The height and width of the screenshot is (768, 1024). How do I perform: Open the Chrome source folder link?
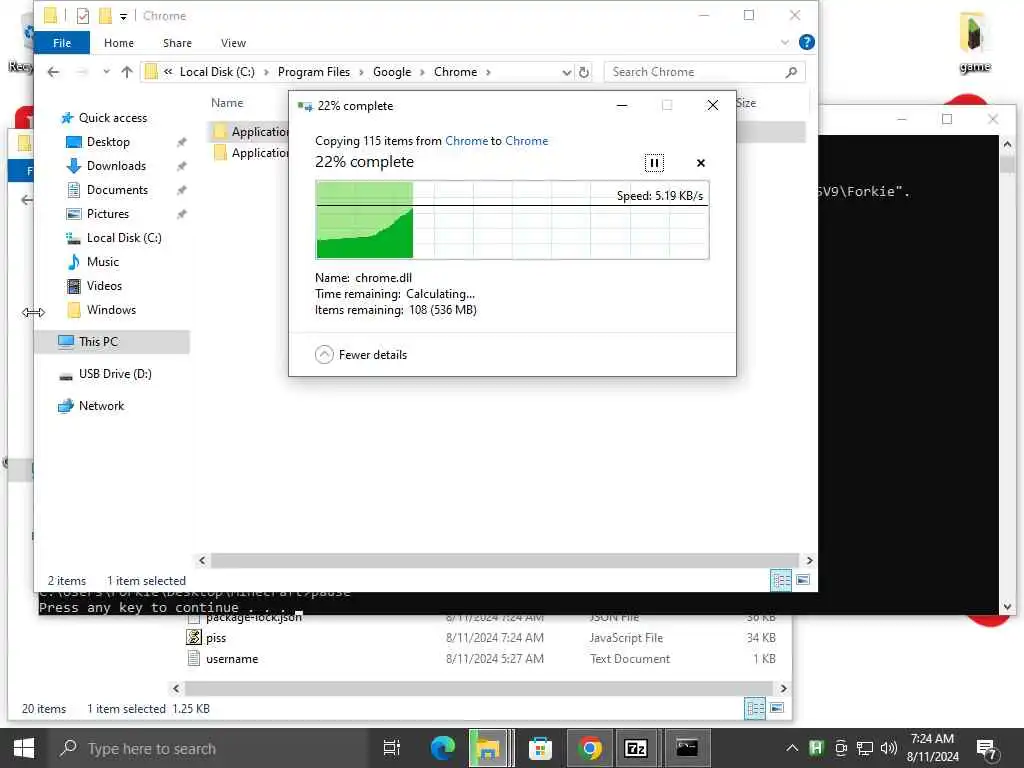(466, 141)
